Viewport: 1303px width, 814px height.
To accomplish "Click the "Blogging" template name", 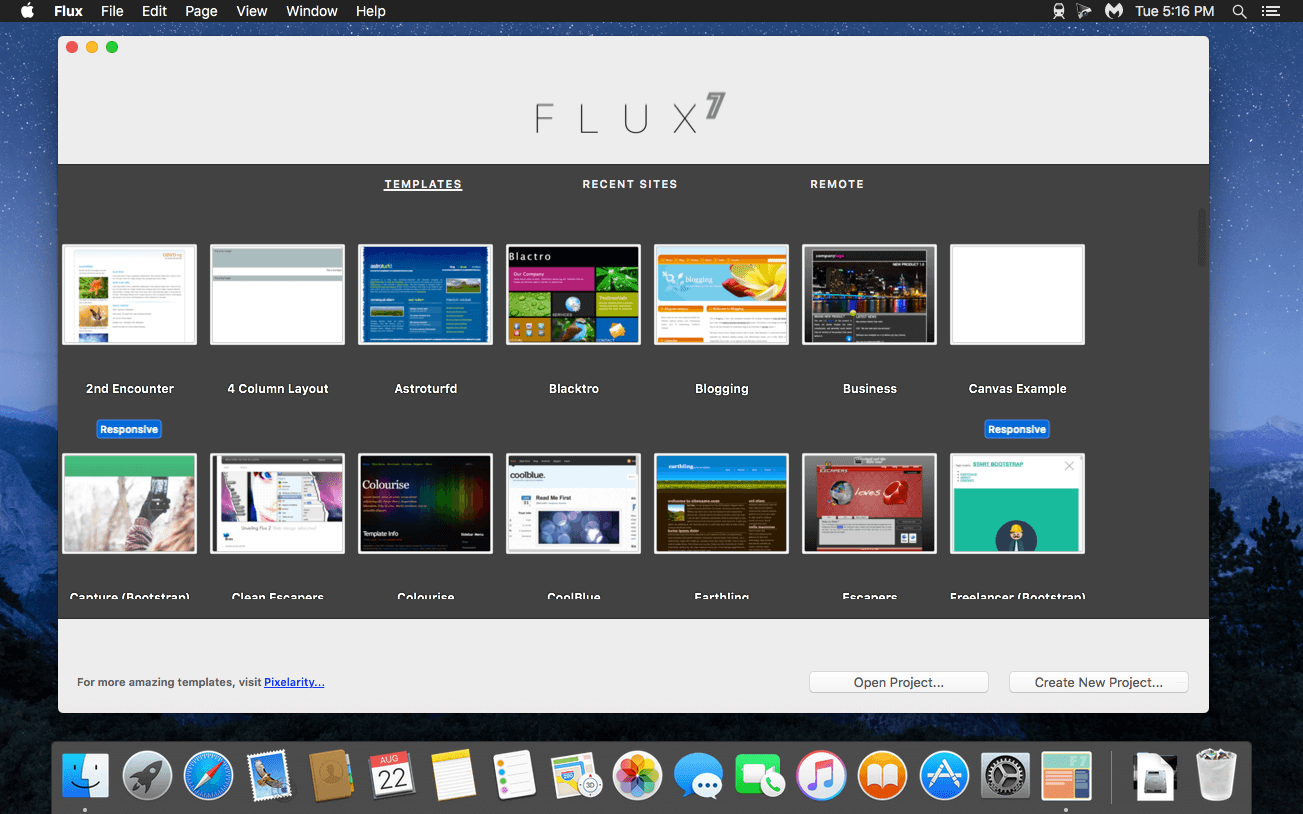I will coord(722,389).
